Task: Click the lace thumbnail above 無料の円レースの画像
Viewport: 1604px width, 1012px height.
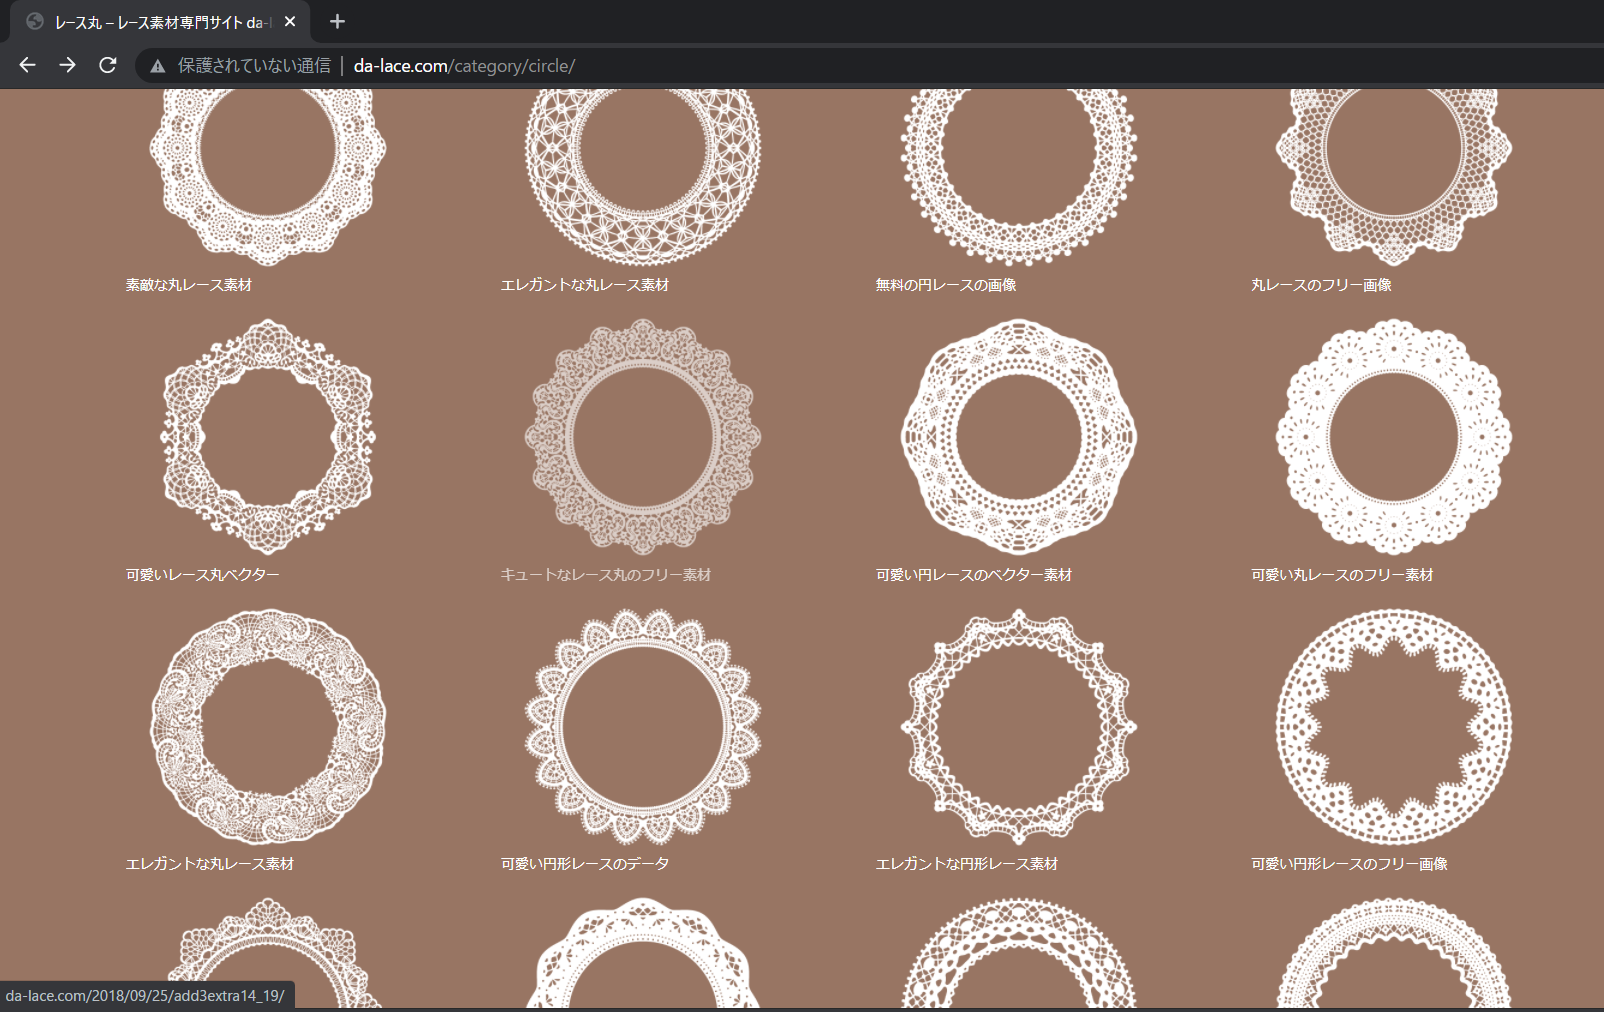Action: pos(1018,177)
